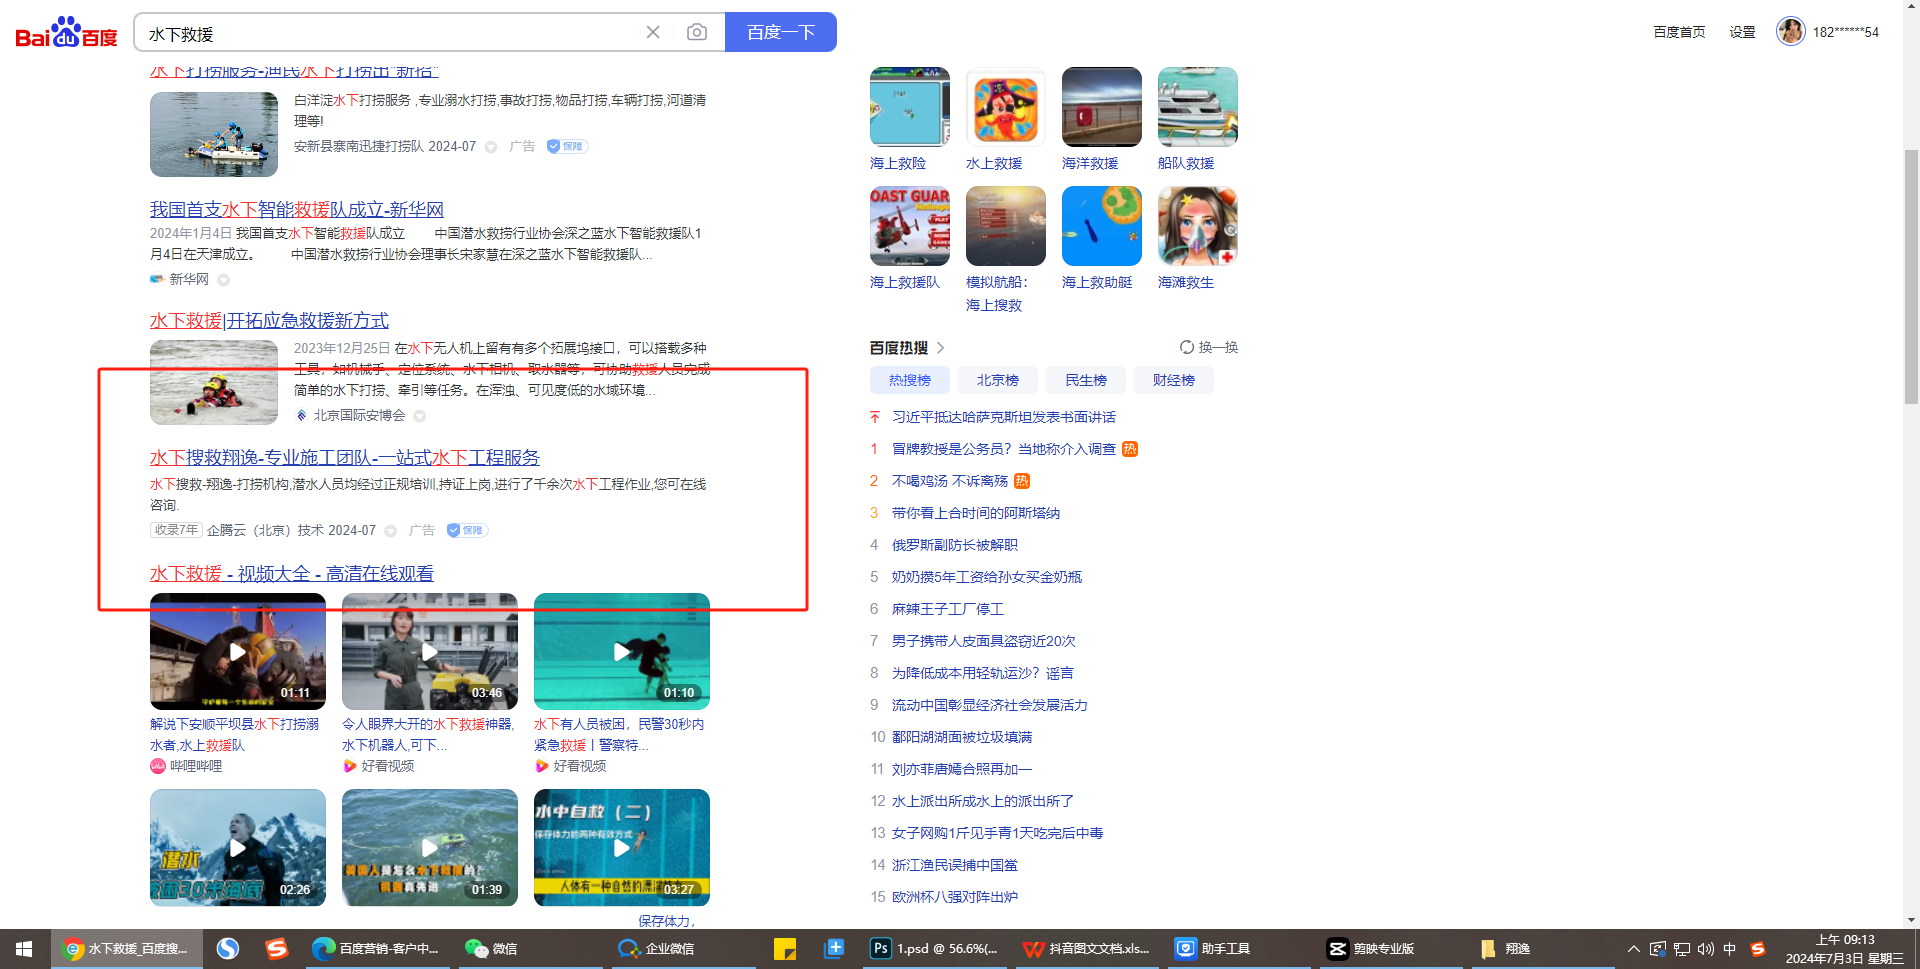The width and height of the screenshot is (1920, 969).
Task: Click the camera image search icon
Action: click(x=697, y=32)
